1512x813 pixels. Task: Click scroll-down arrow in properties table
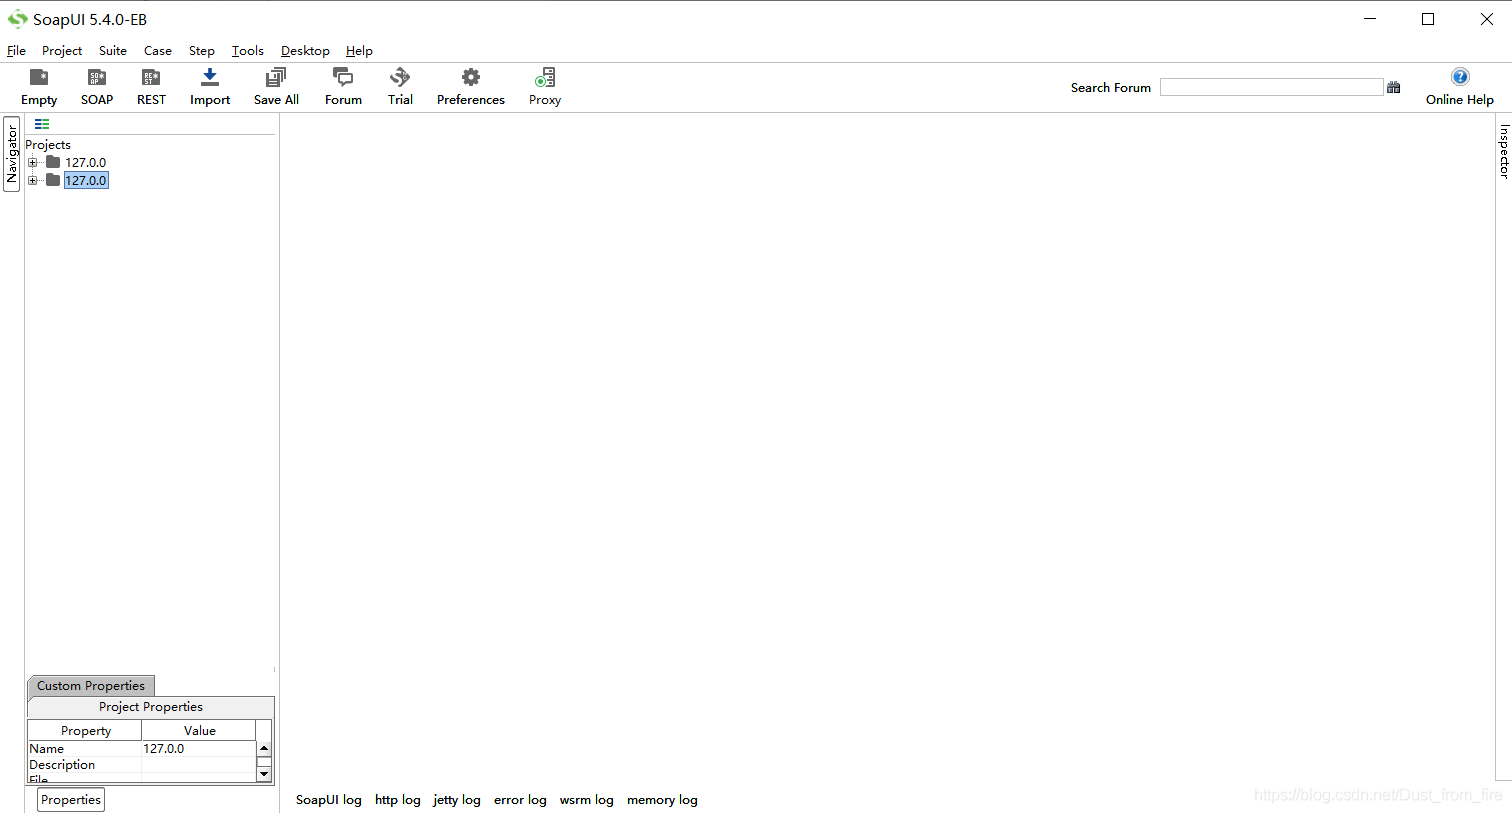coord(264,774)
